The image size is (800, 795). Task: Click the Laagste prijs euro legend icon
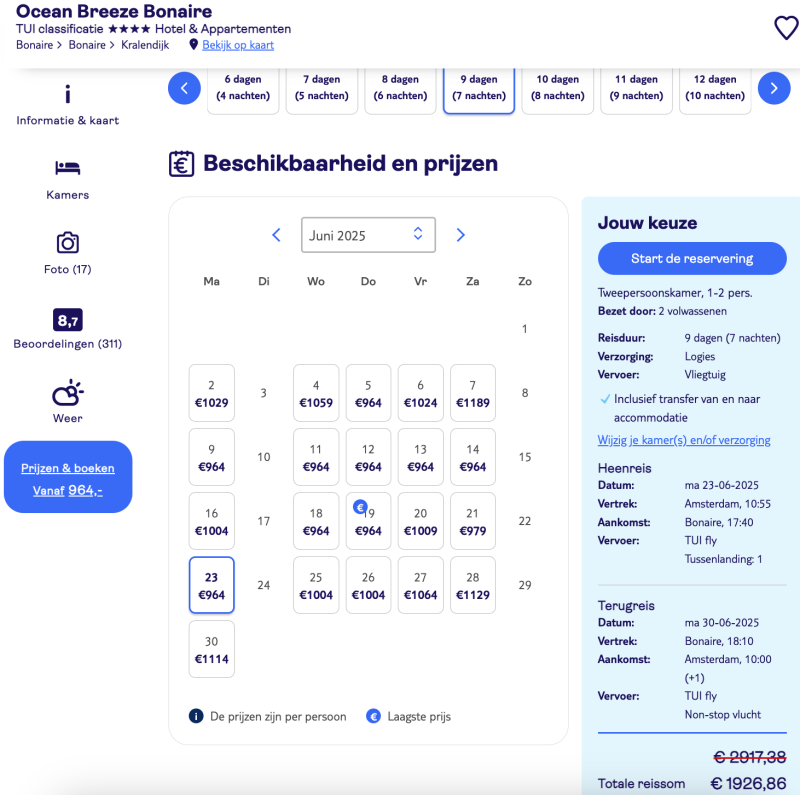pyautogui.click(x=373, y=716)
